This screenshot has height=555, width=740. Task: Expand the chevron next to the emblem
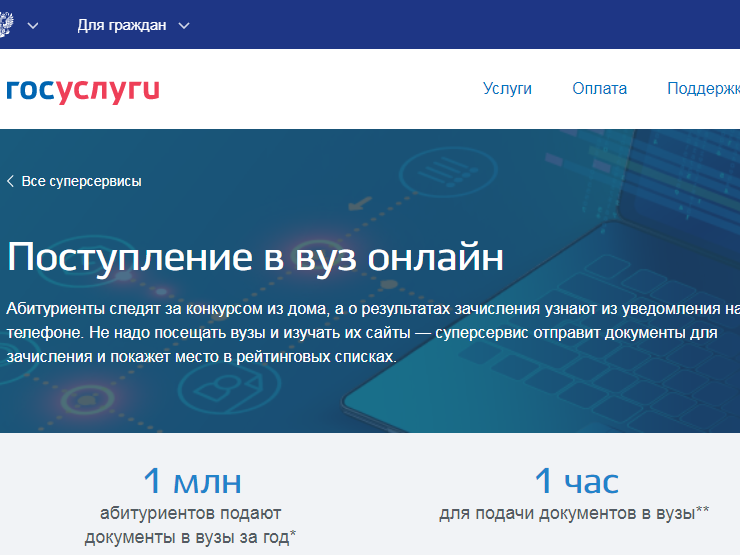pos(33,25)
